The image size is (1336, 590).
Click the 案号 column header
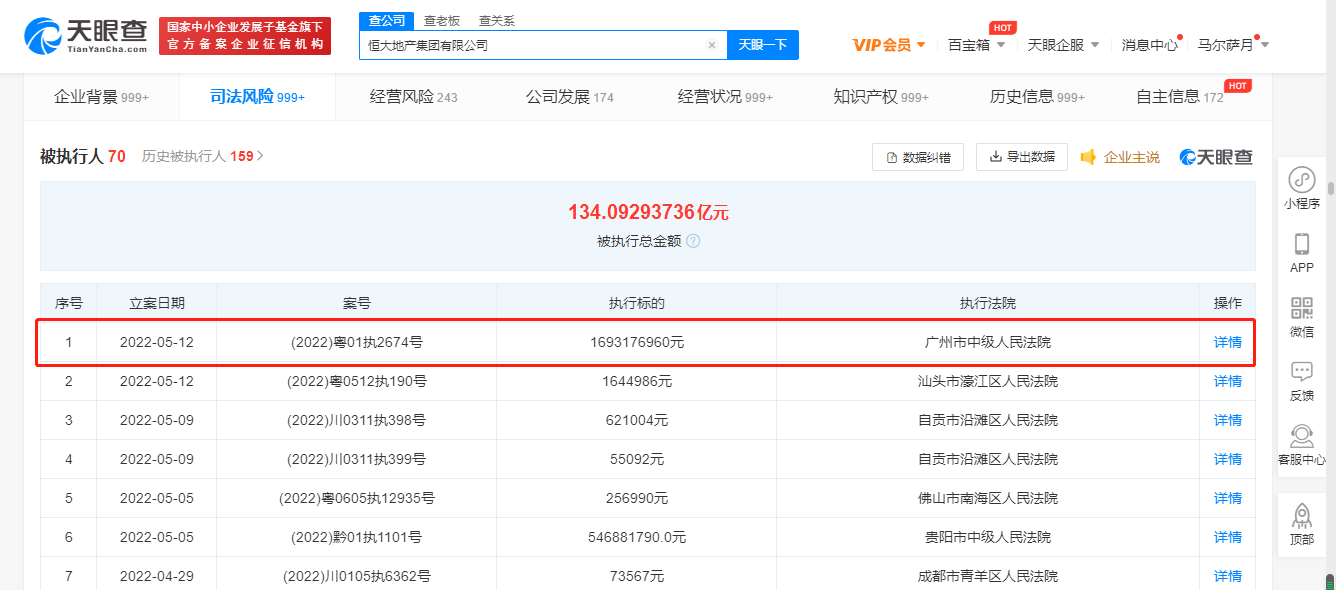pyautogui.click(x=357, y=303)
